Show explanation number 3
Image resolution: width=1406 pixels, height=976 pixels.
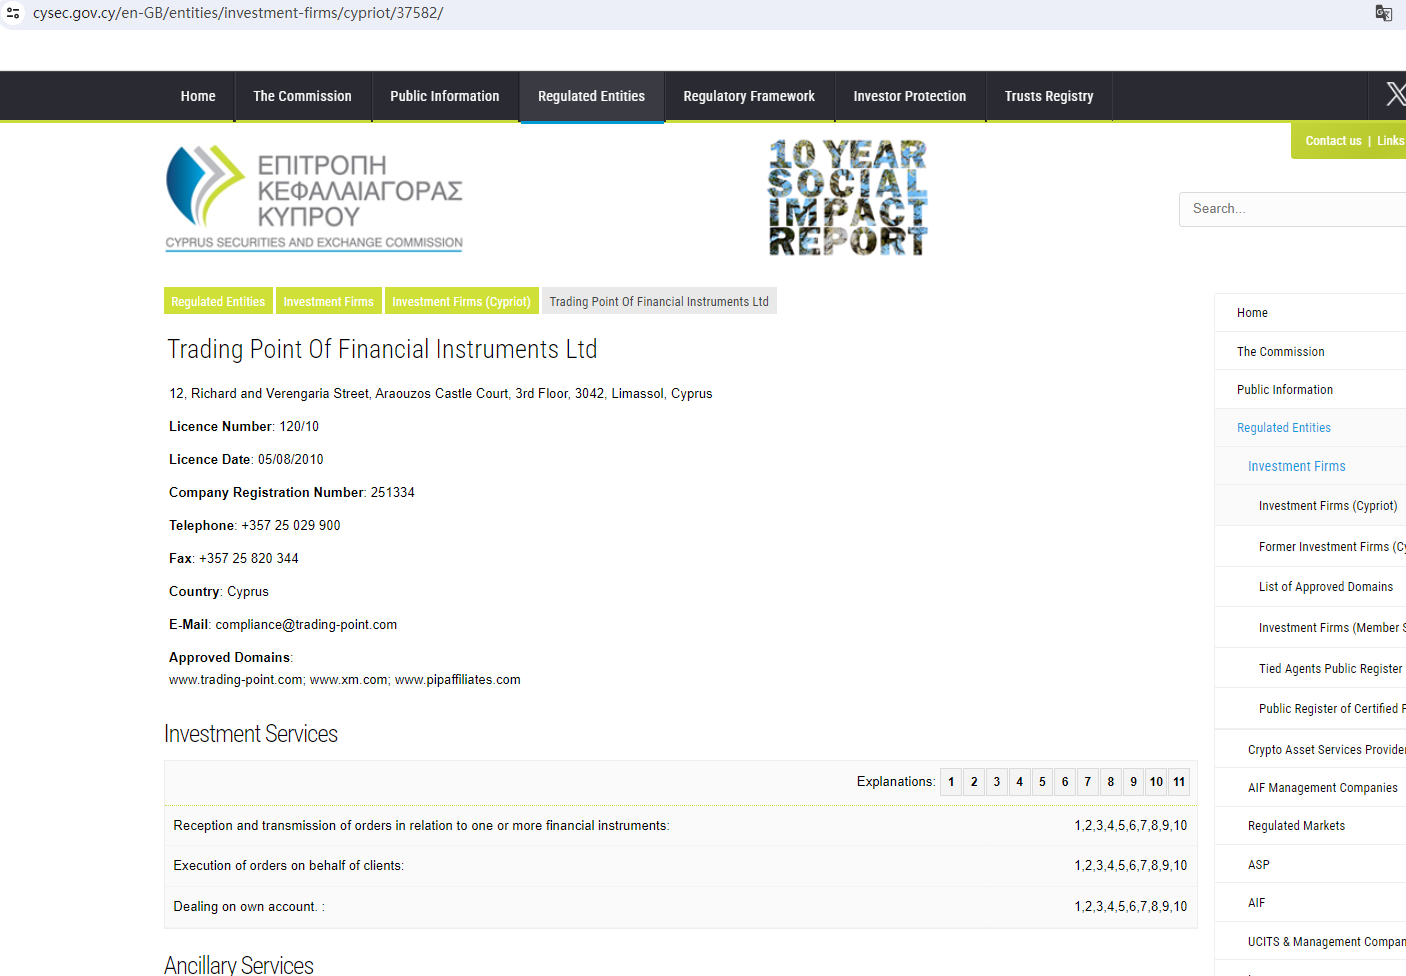coord(997,782)
